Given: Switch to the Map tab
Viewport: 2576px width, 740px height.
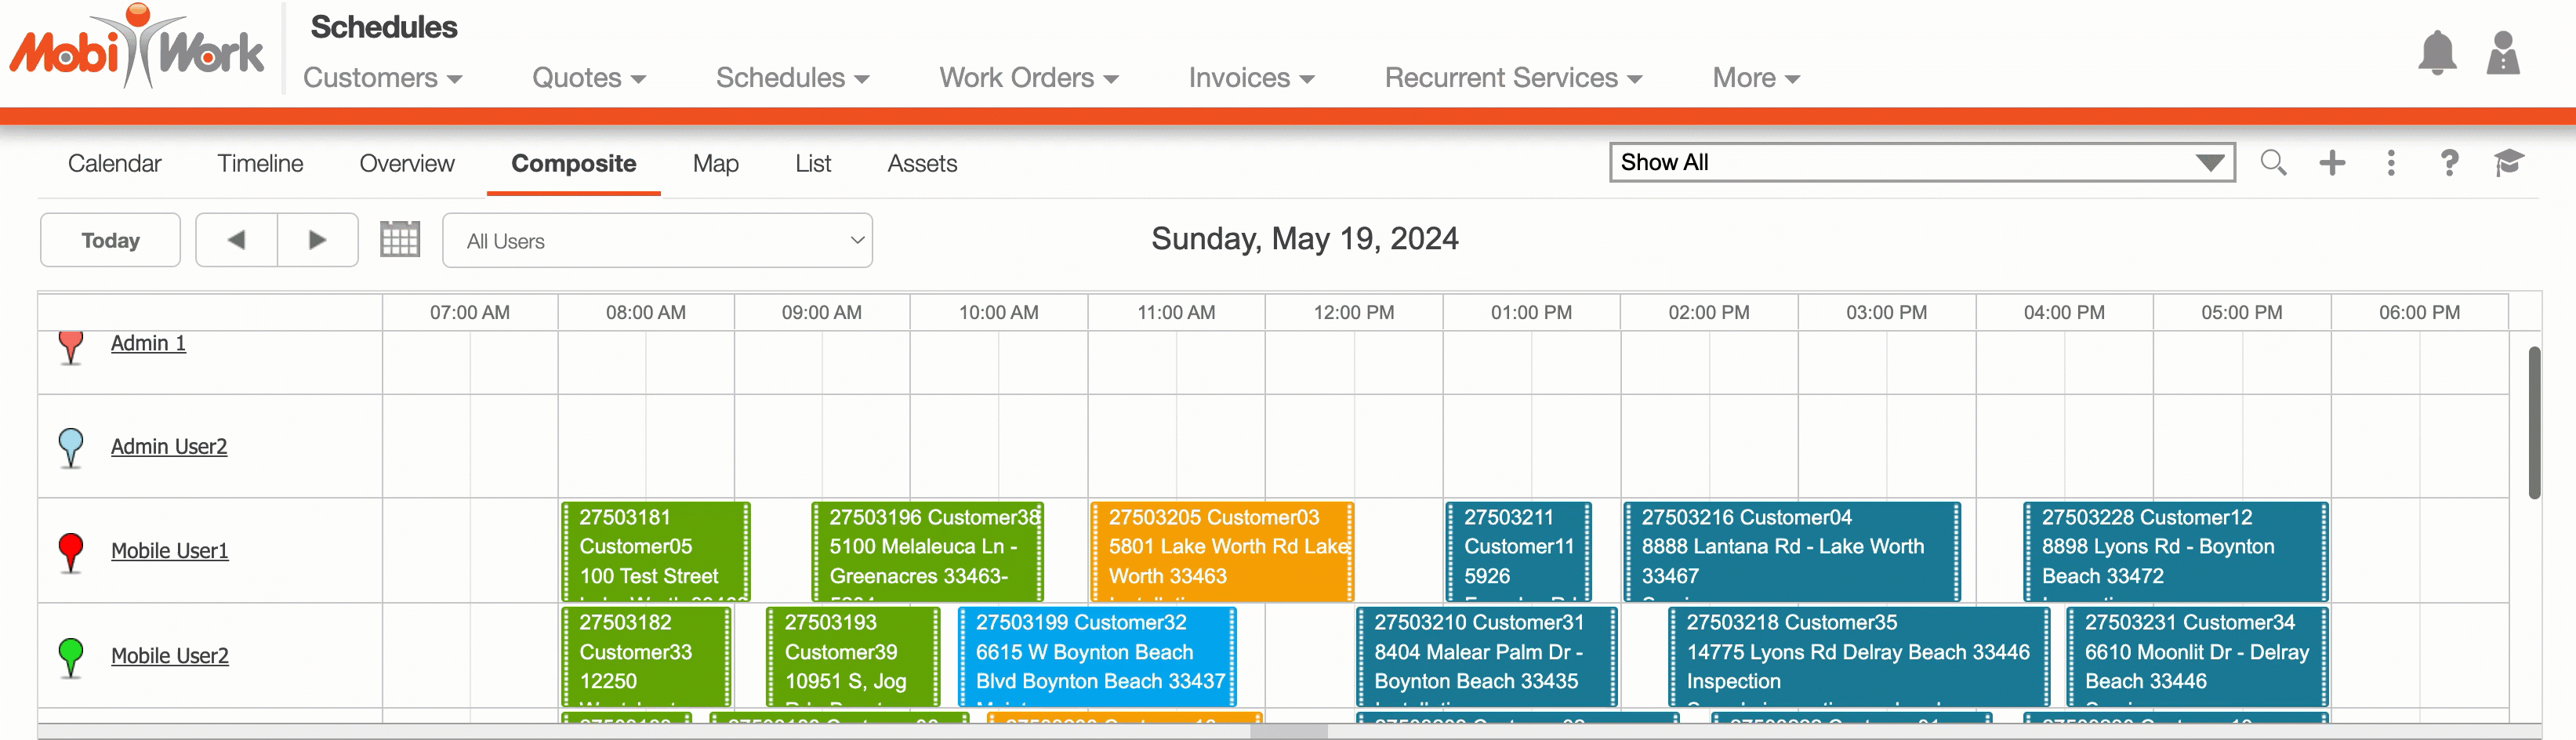Looking at the screenshot, I should tap(715, 163).
